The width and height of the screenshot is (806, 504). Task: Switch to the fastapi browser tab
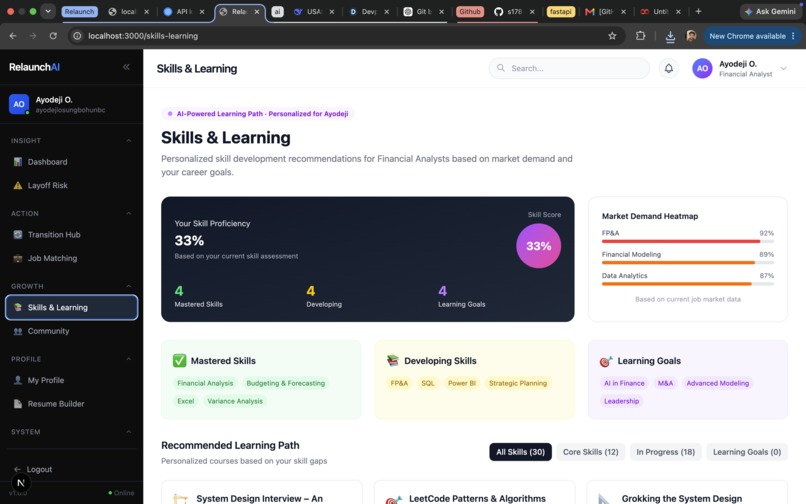point(560,11)
